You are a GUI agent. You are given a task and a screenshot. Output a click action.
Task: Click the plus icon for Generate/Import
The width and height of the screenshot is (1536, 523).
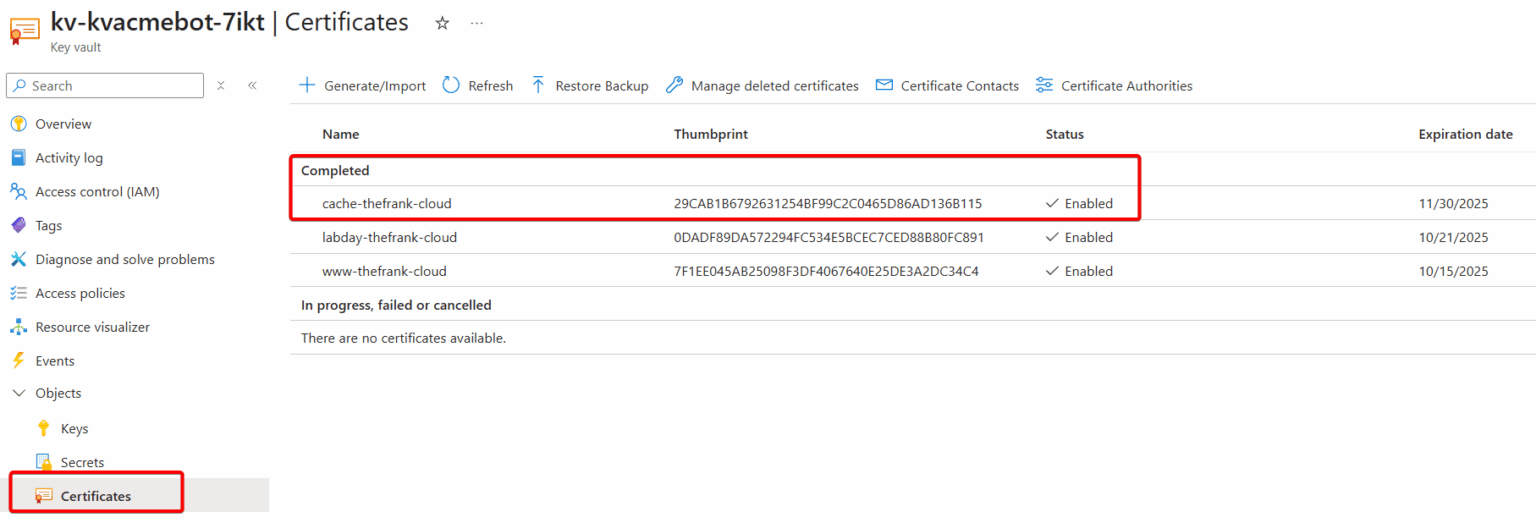pos(307,85)
